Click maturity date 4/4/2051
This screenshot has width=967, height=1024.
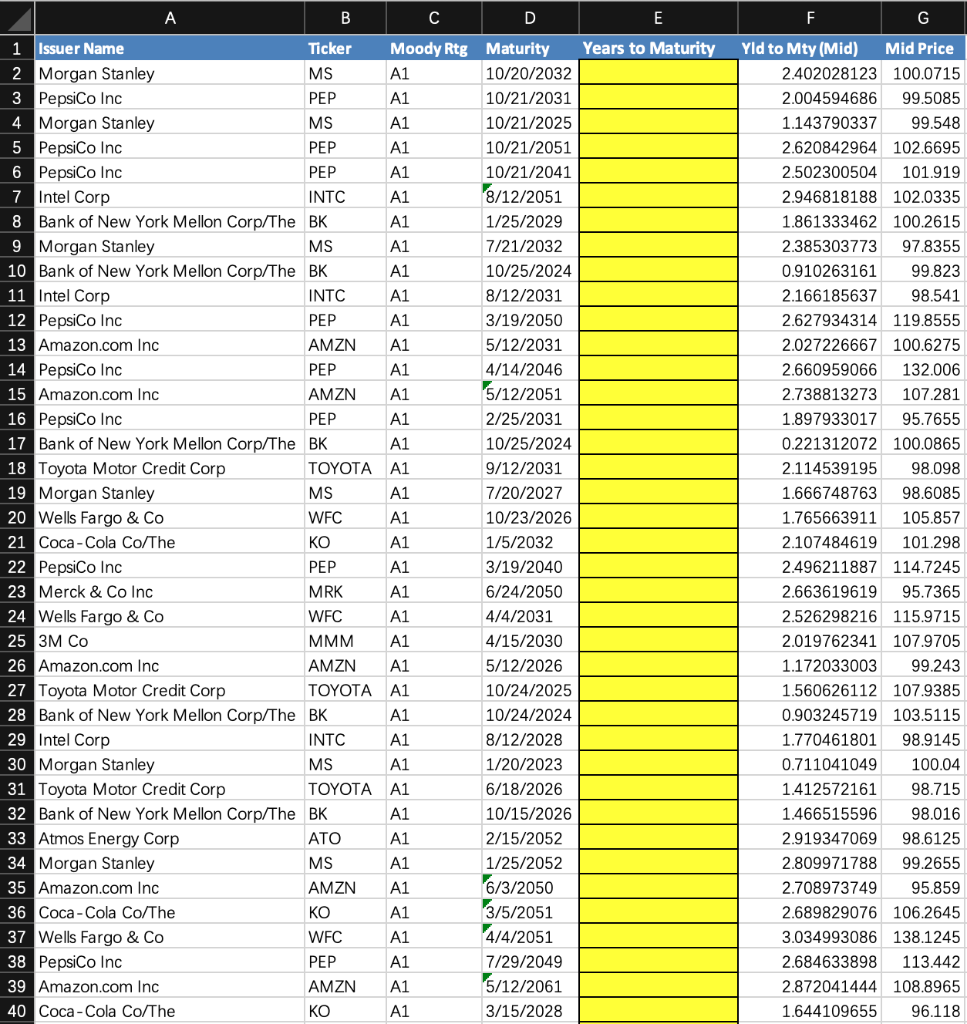click(530, 937)
